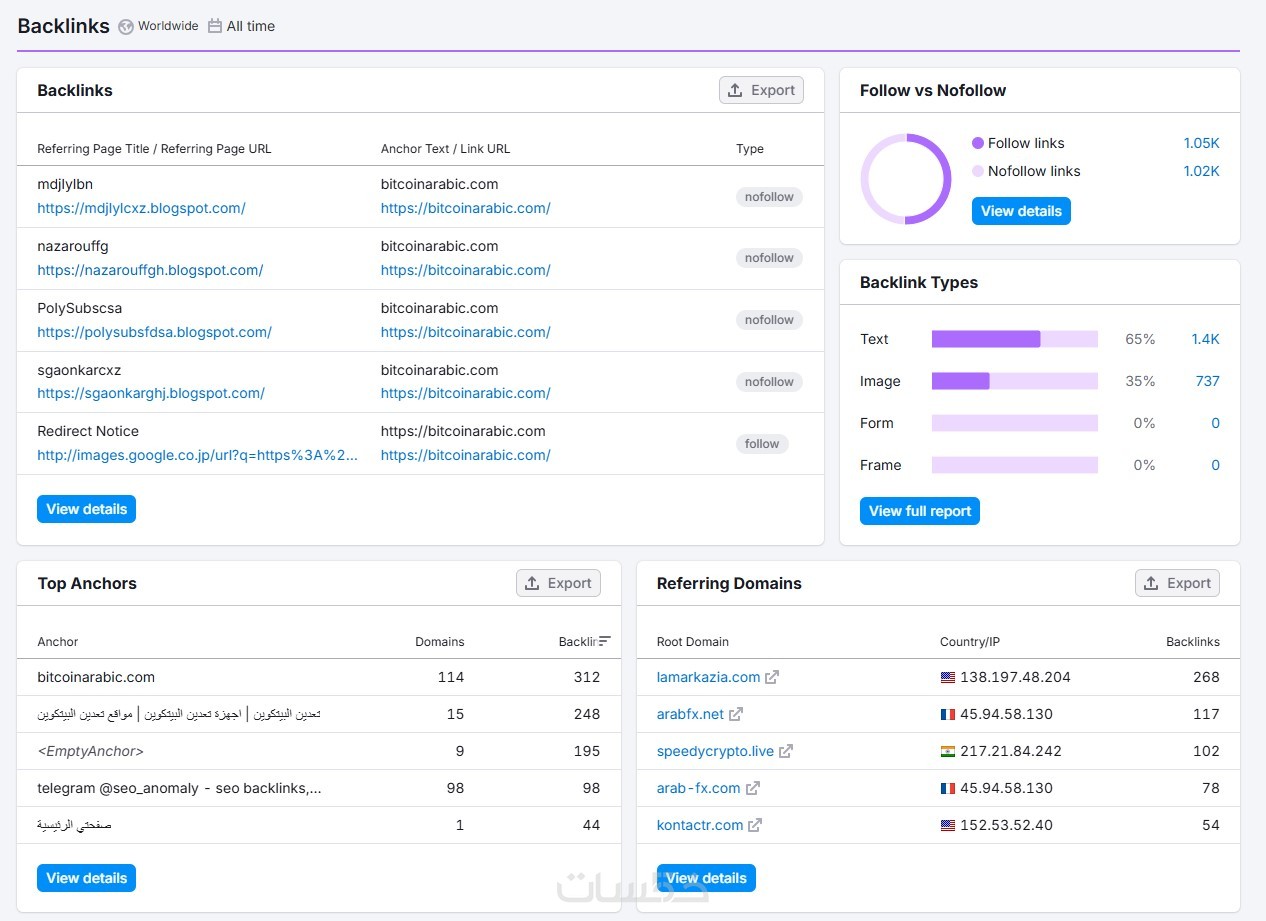This screenshot has width=1266, height=921.
Task: Open arabfx.net external link icon
Action: pyautogui.click(x=736, y=714)
